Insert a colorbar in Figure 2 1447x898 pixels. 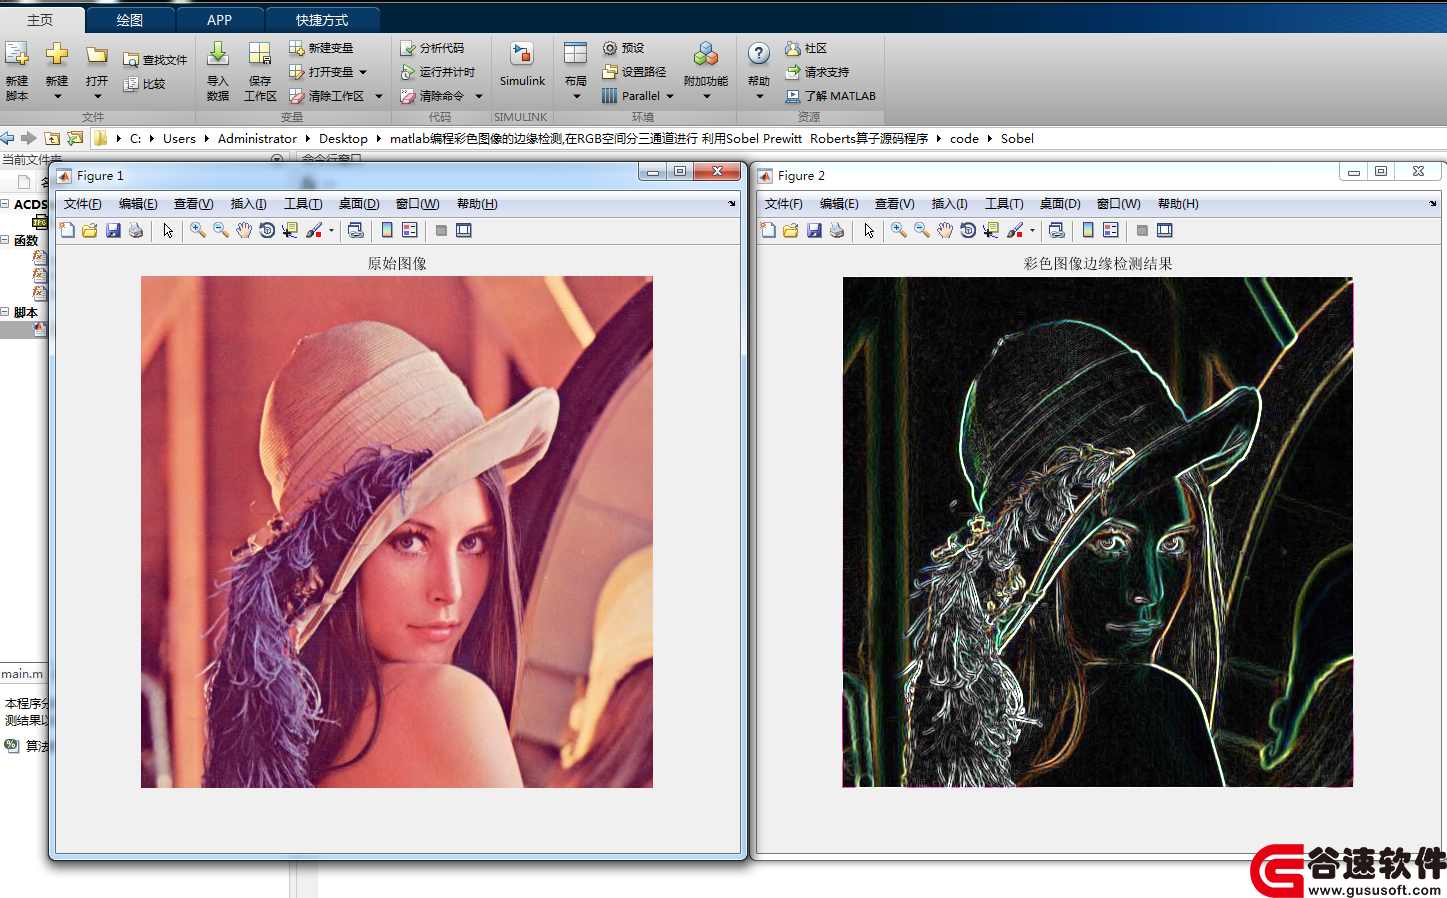[1088, 230]
